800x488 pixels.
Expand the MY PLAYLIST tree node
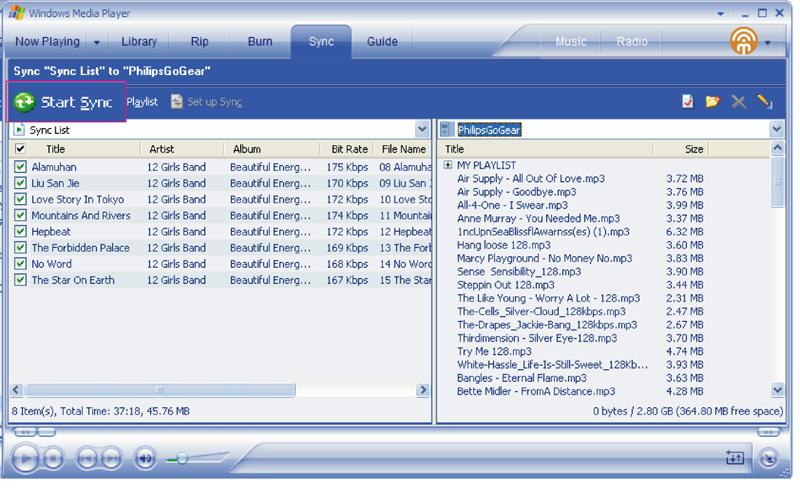447,165
